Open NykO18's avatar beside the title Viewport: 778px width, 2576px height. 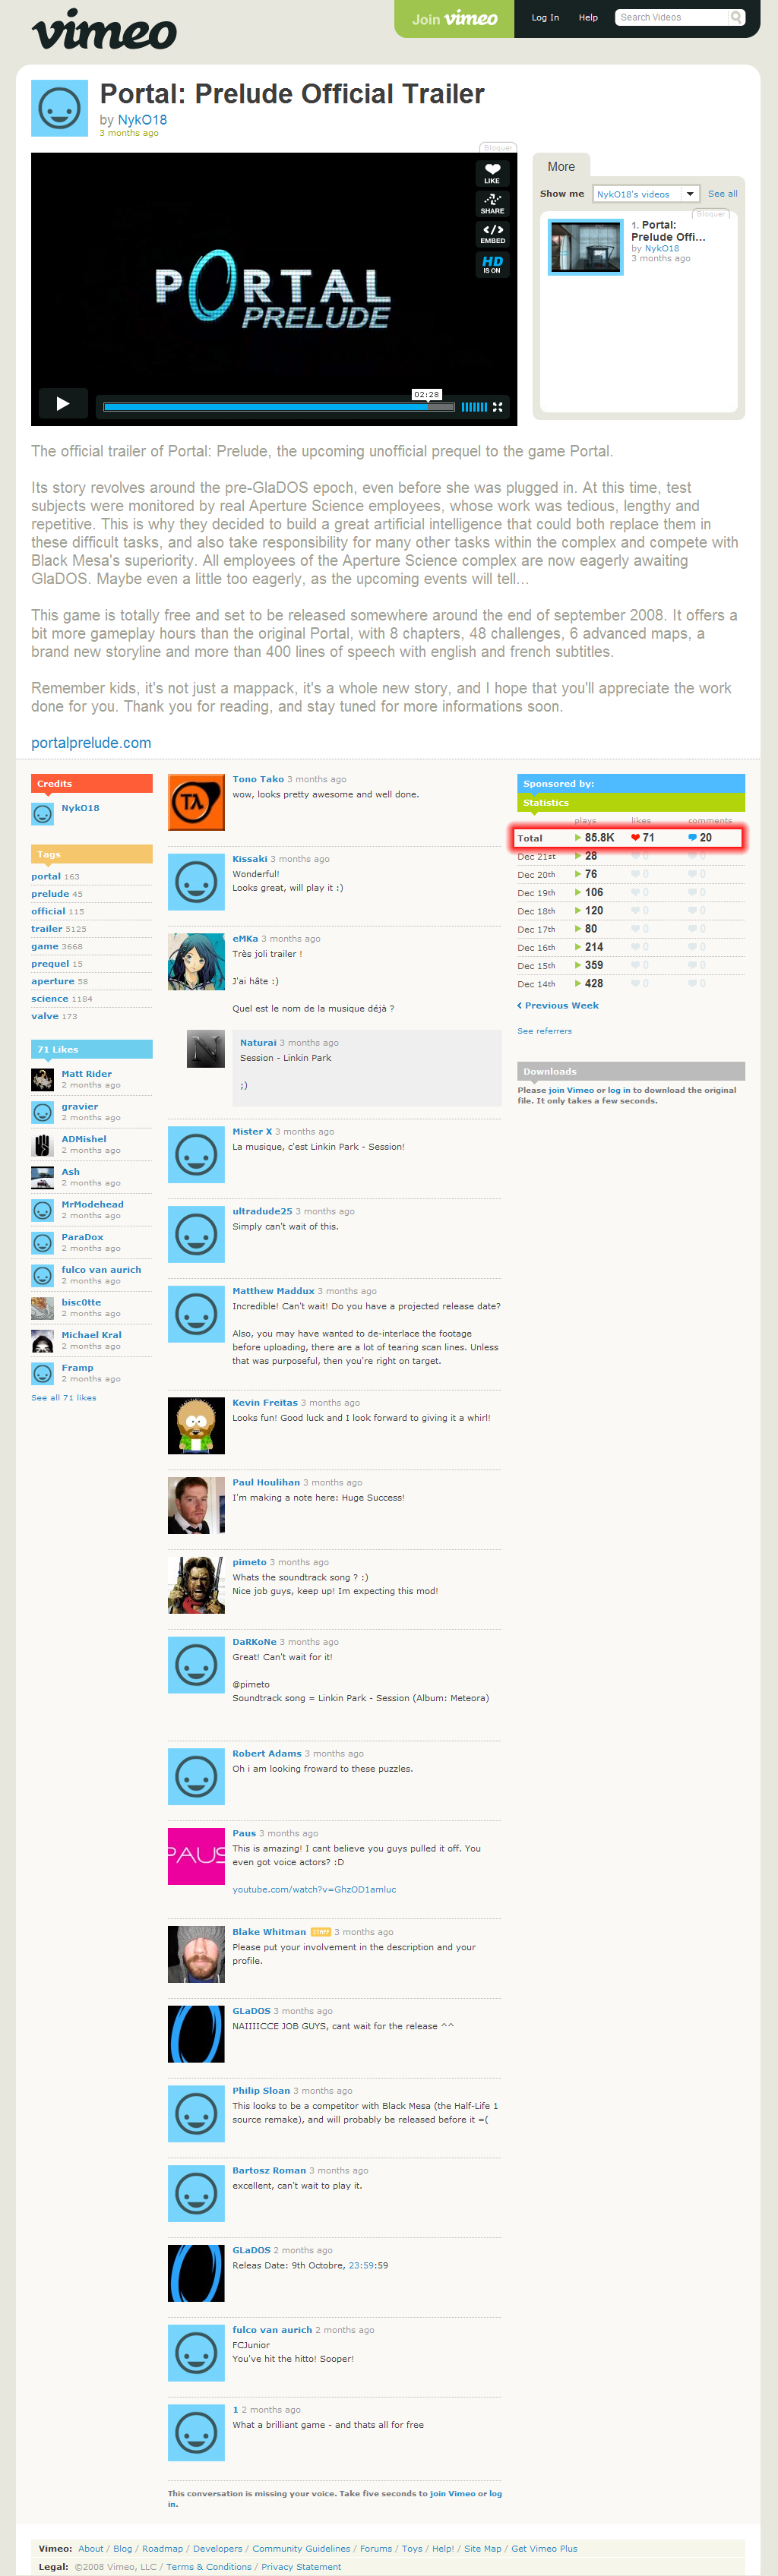pos(59,108)
